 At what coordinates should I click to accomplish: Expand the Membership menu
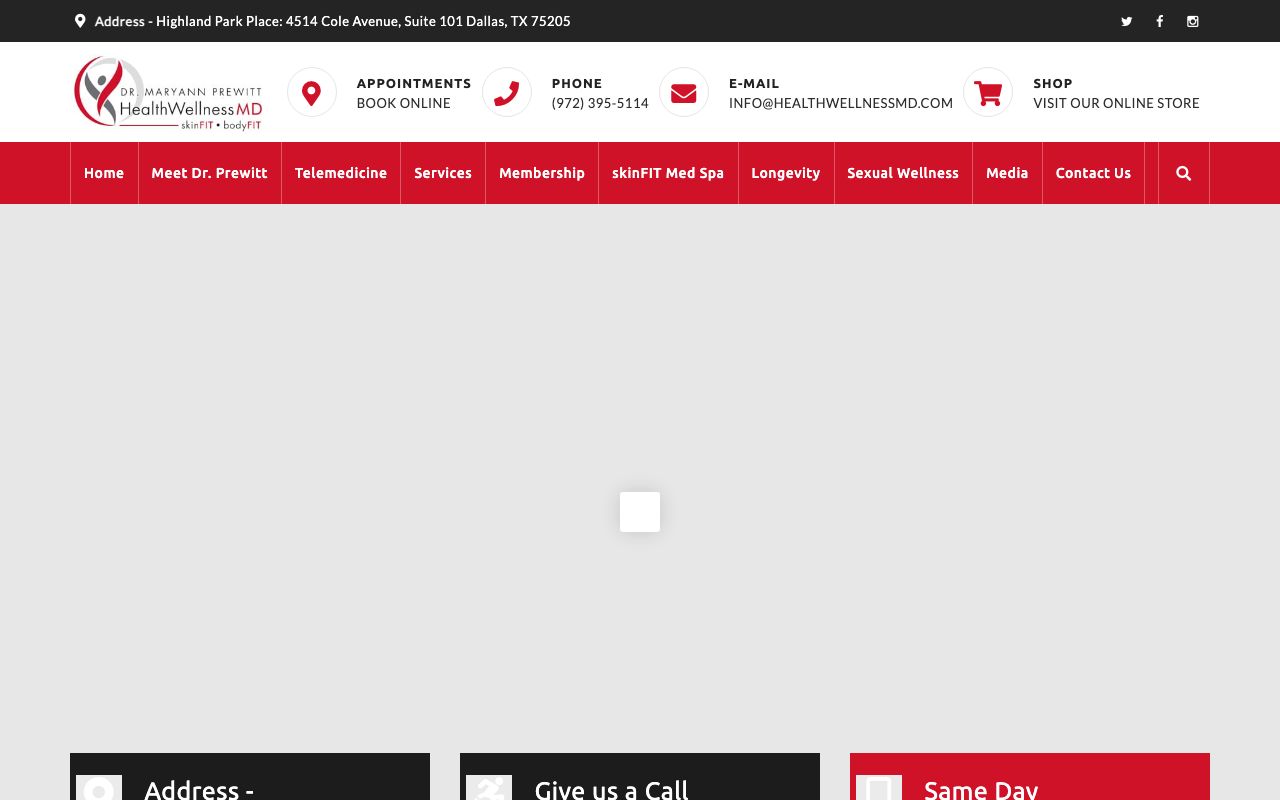(542, 173)
